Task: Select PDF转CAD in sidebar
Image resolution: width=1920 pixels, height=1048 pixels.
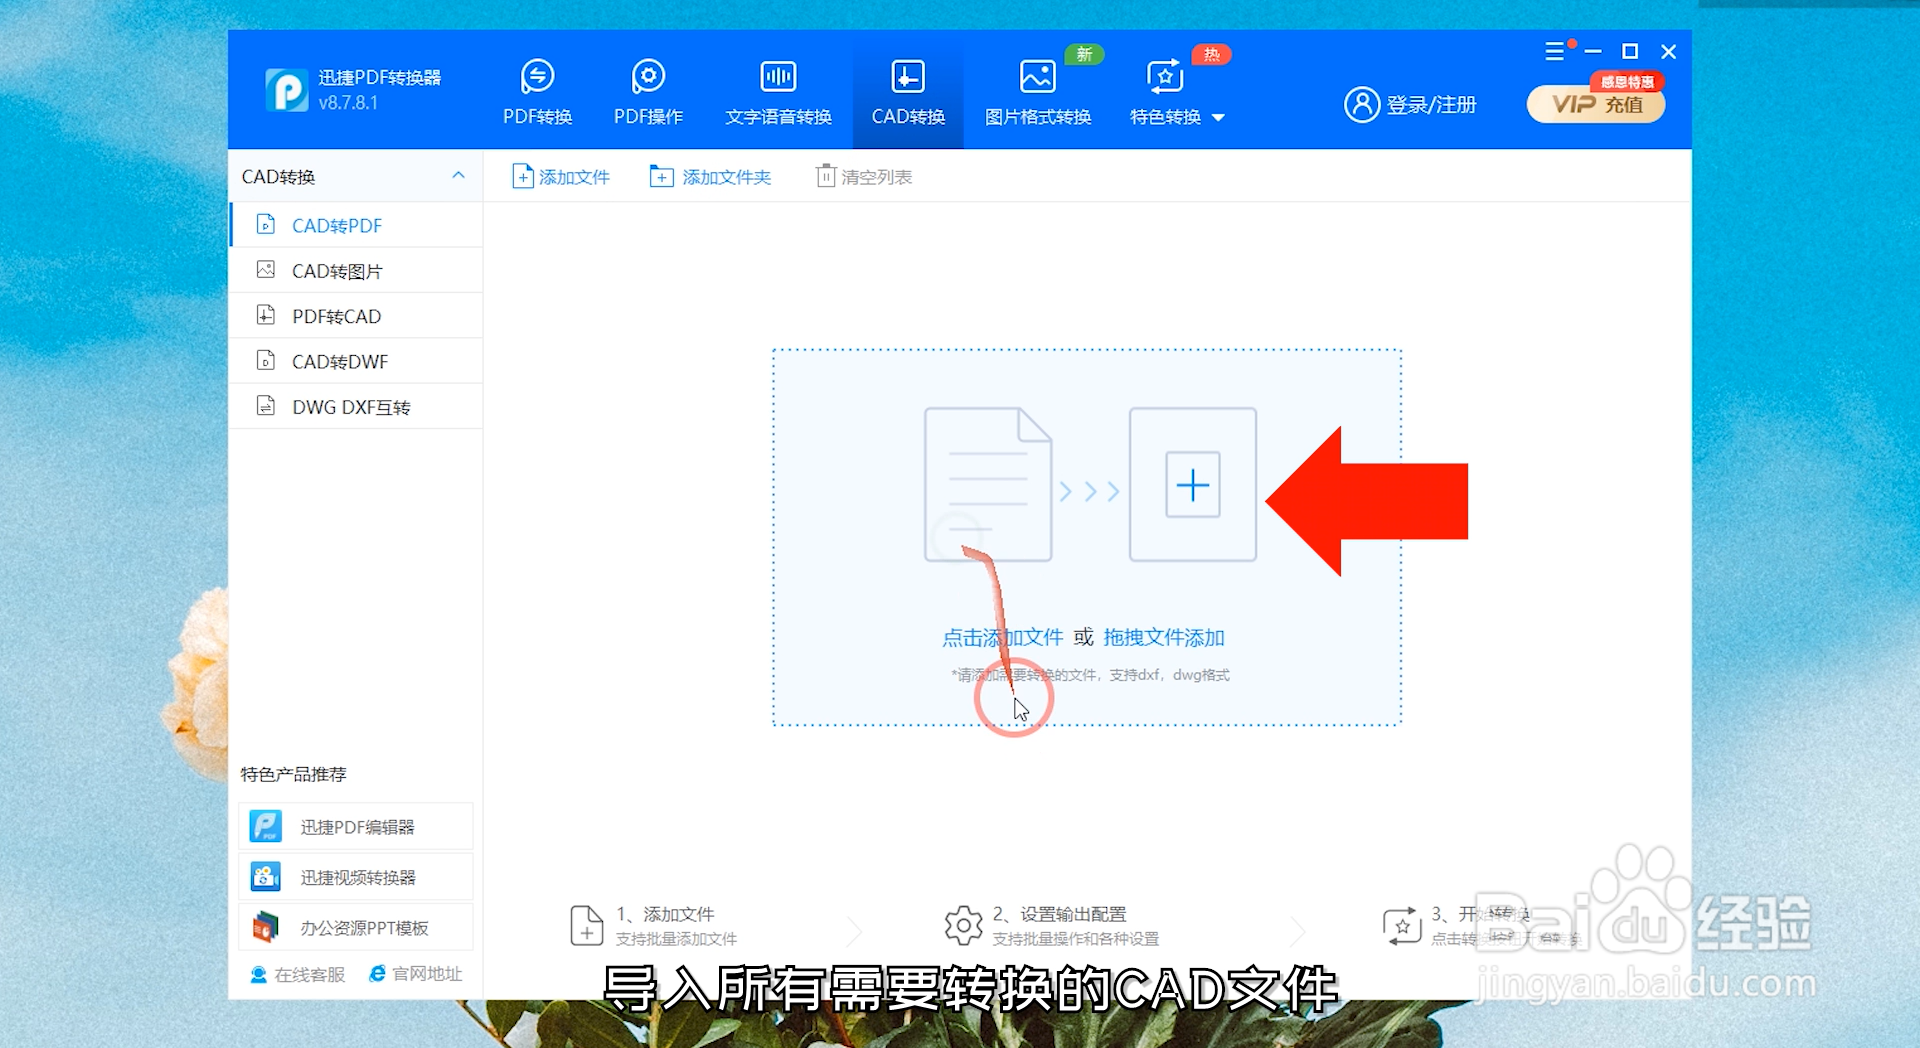Action: 356,316
